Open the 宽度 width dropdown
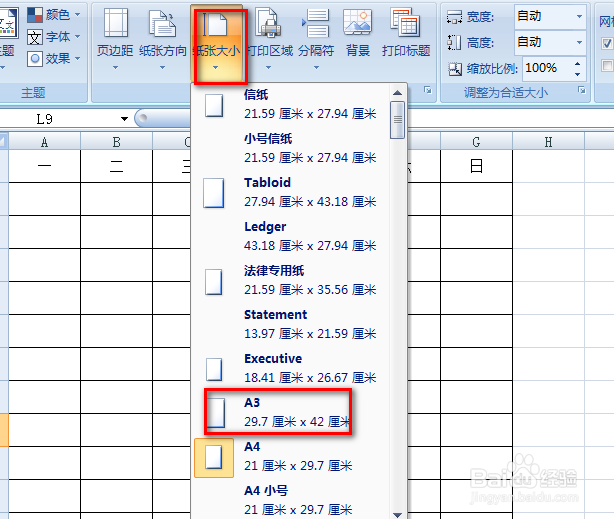Screen dimensions: 614x519 coord(579,16)
